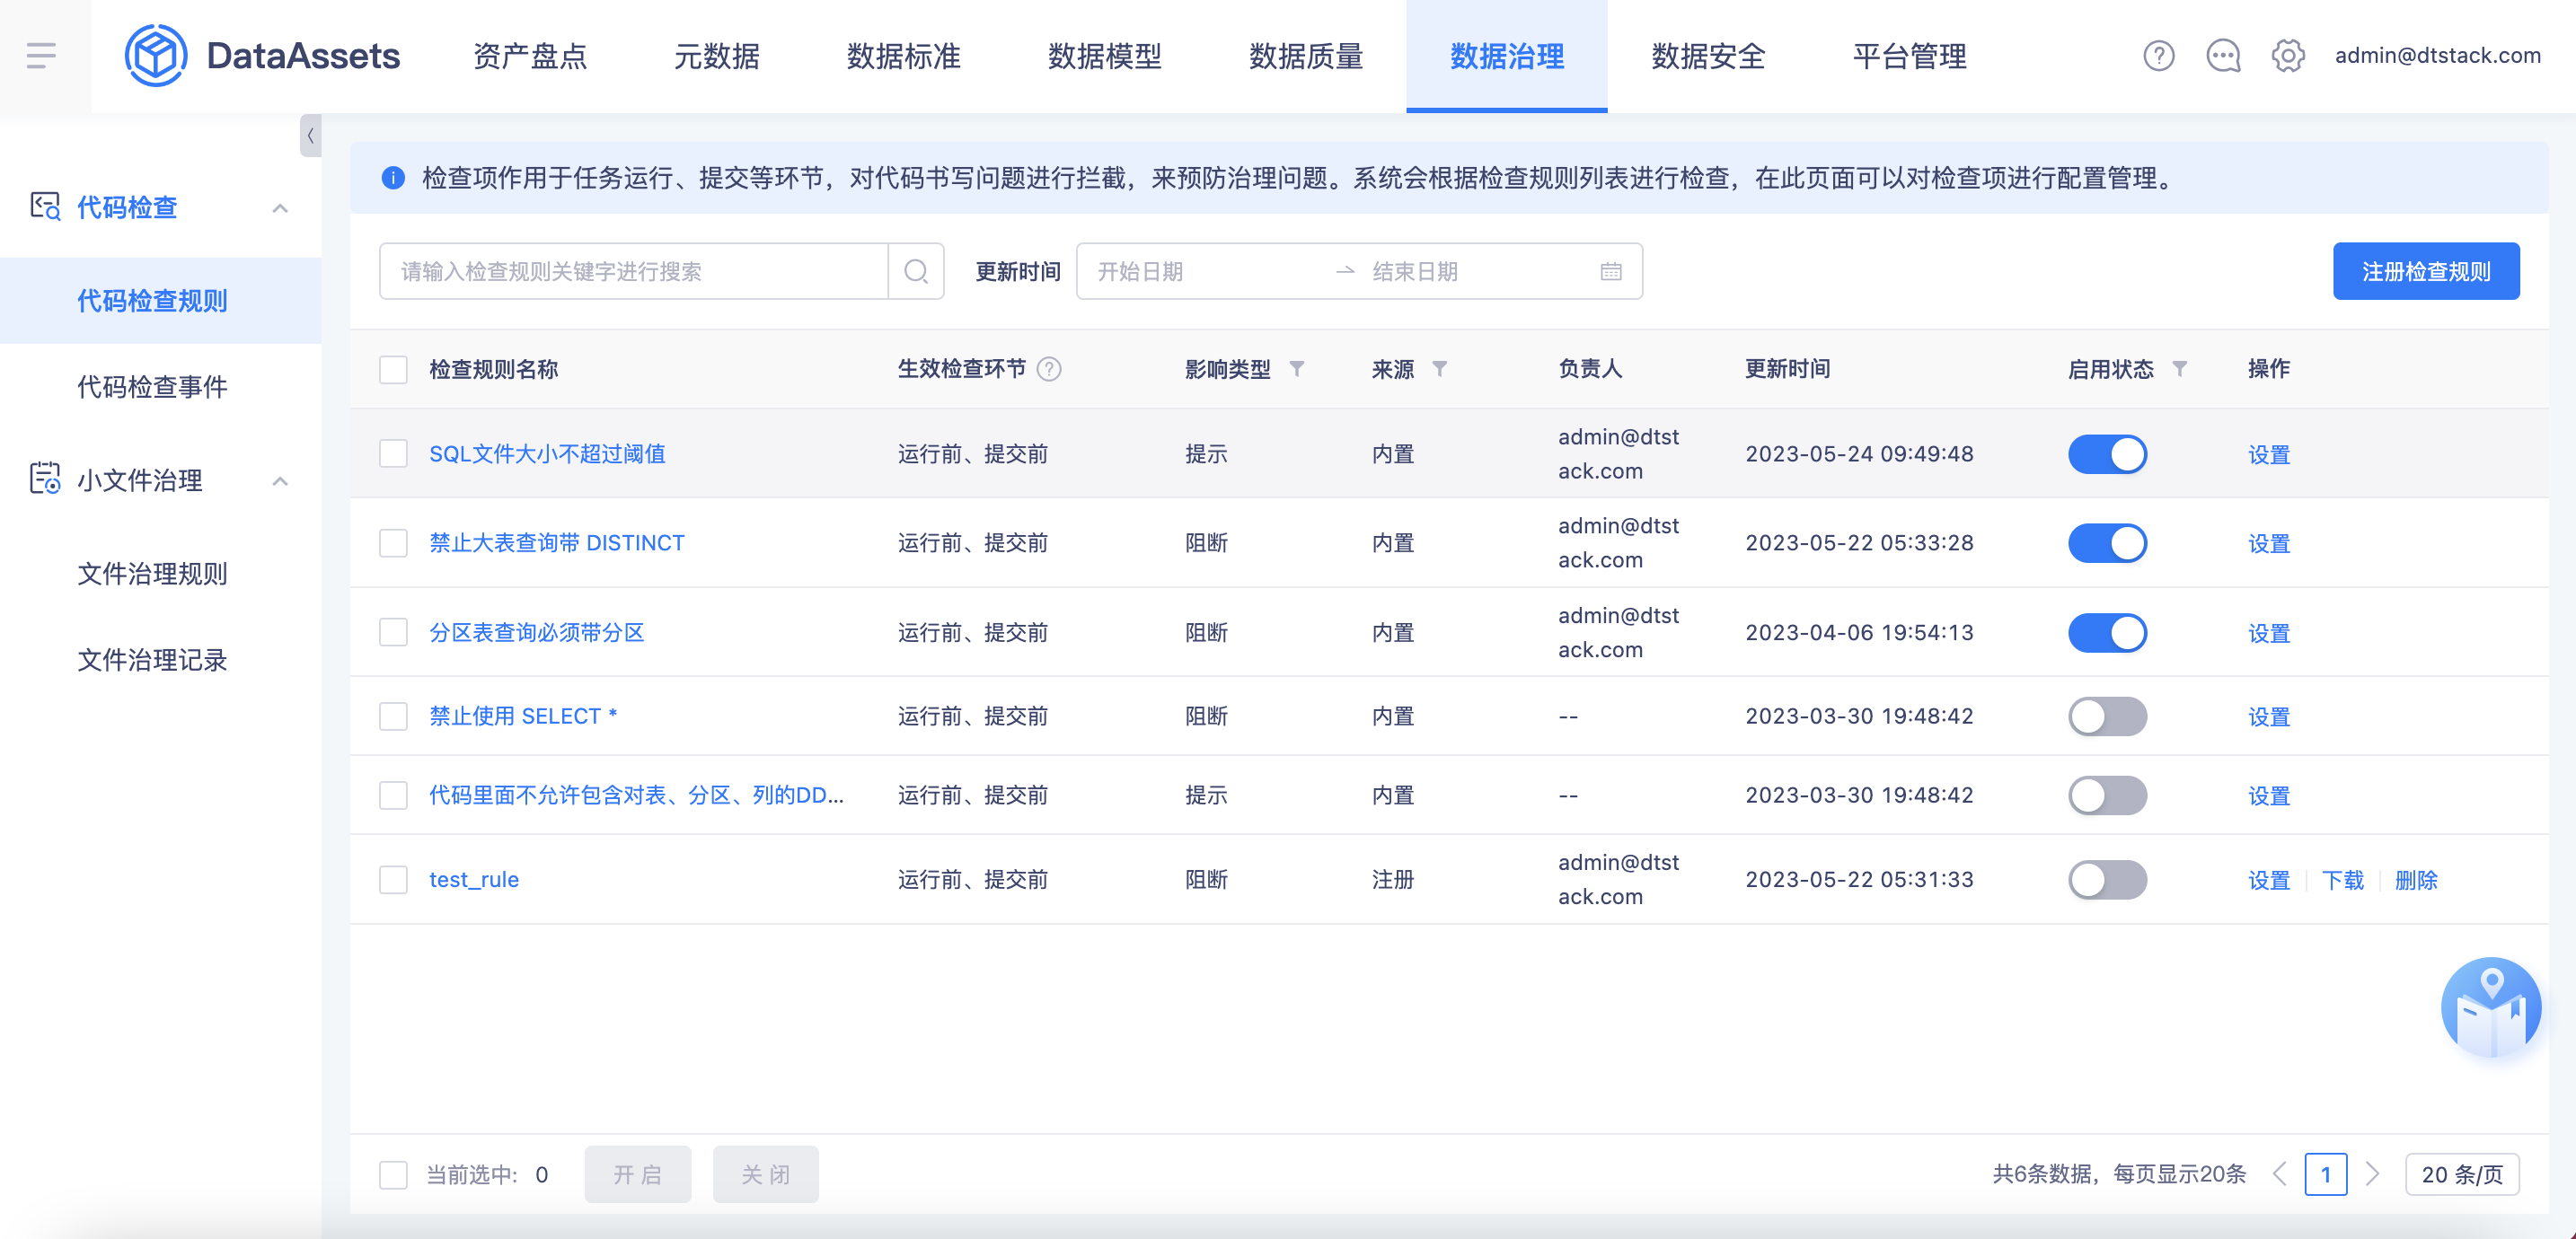This screenshot has width=2576, height=1239.
Task: Click 设置 for 禁止使用 SELECT * row
Action: [x=2269, y=716]
